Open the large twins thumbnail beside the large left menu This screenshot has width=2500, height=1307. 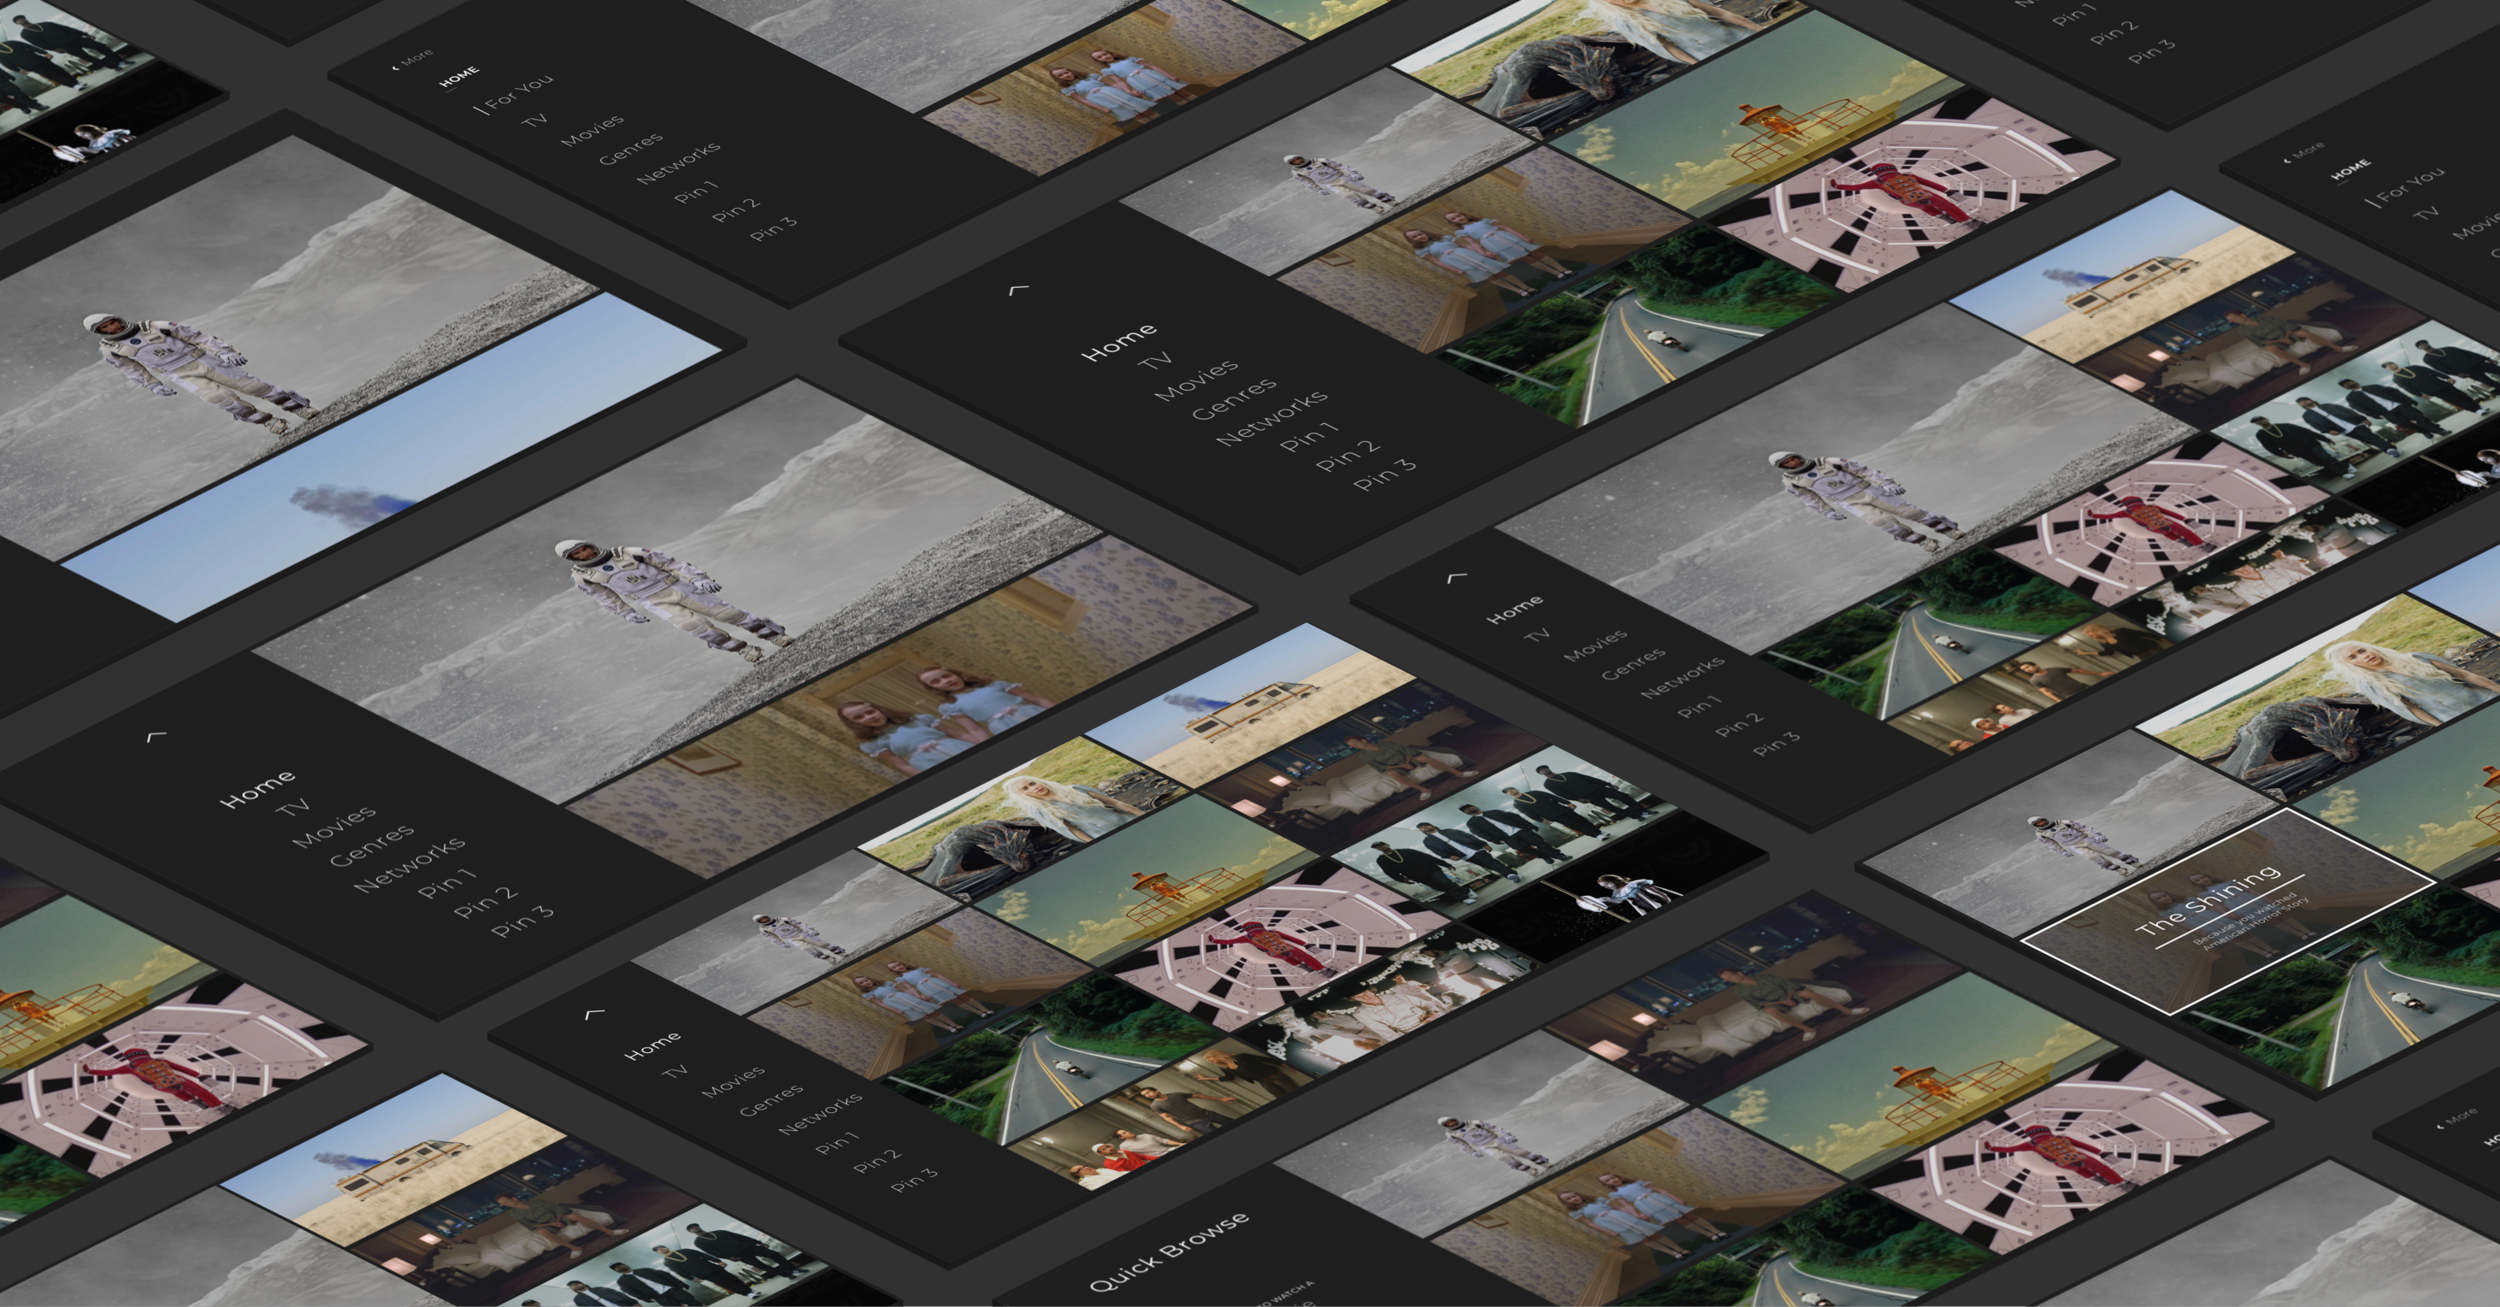(x=910, y=705)
